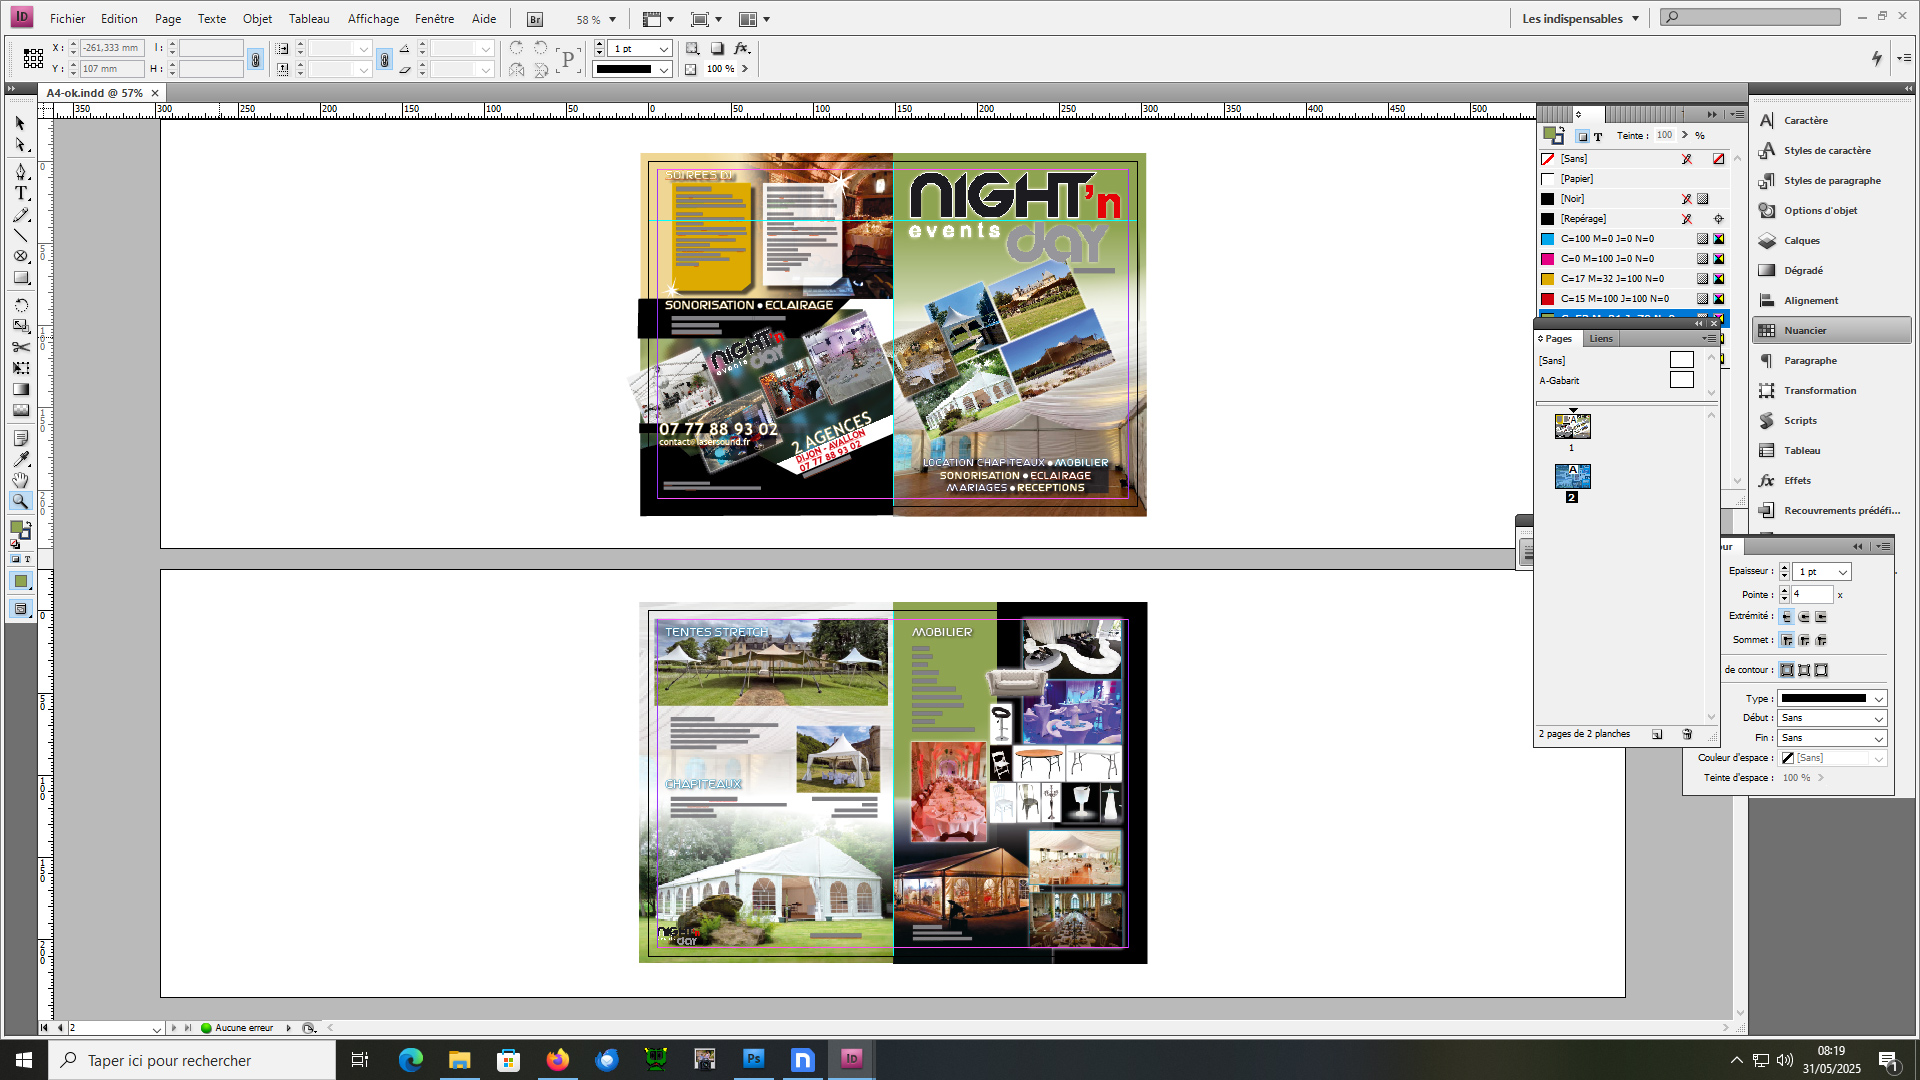
Task: Open the Styles de paragraphe panel
Action: point(1831,181)
